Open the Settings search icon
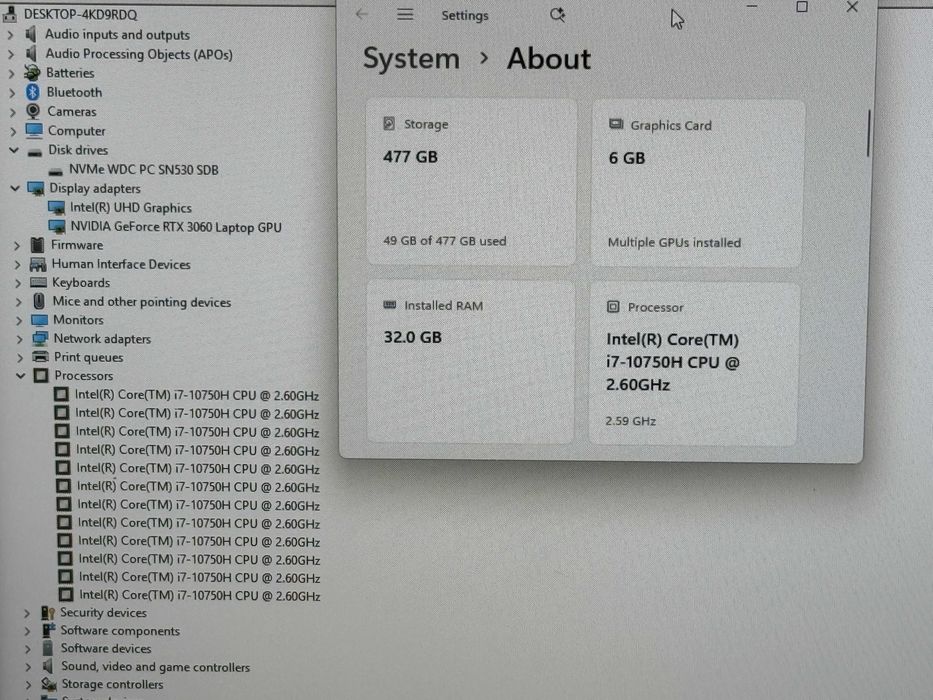 pos(557,15)
